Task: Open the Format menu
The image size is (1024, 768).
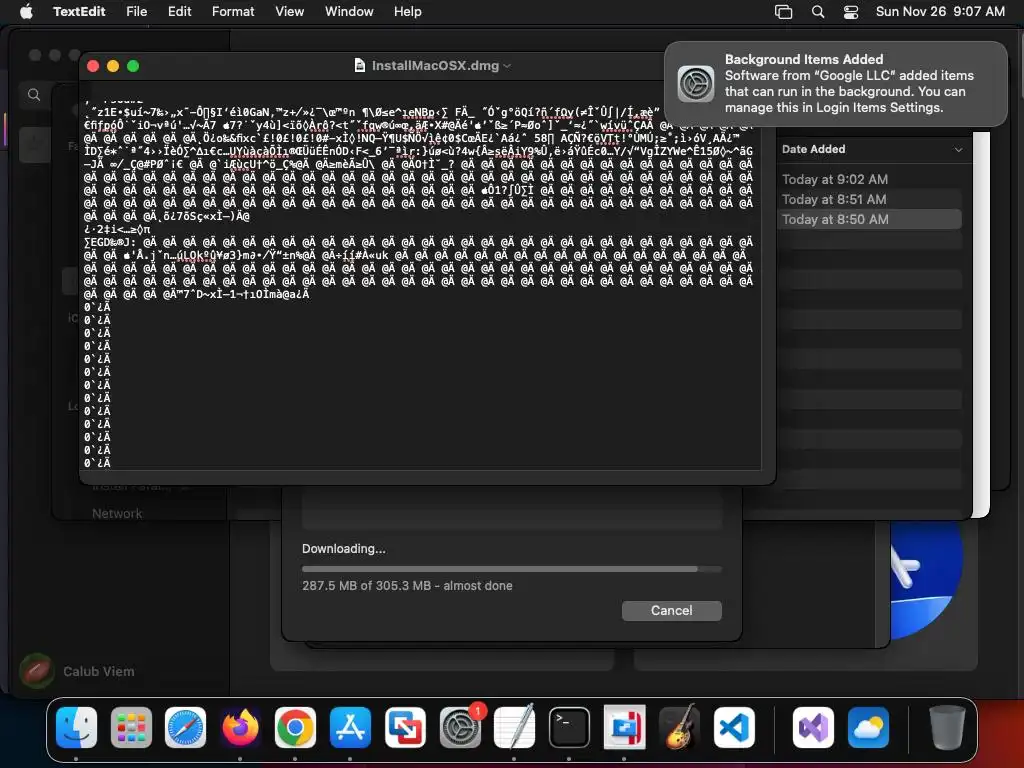Action: click(x=233, y=11)
